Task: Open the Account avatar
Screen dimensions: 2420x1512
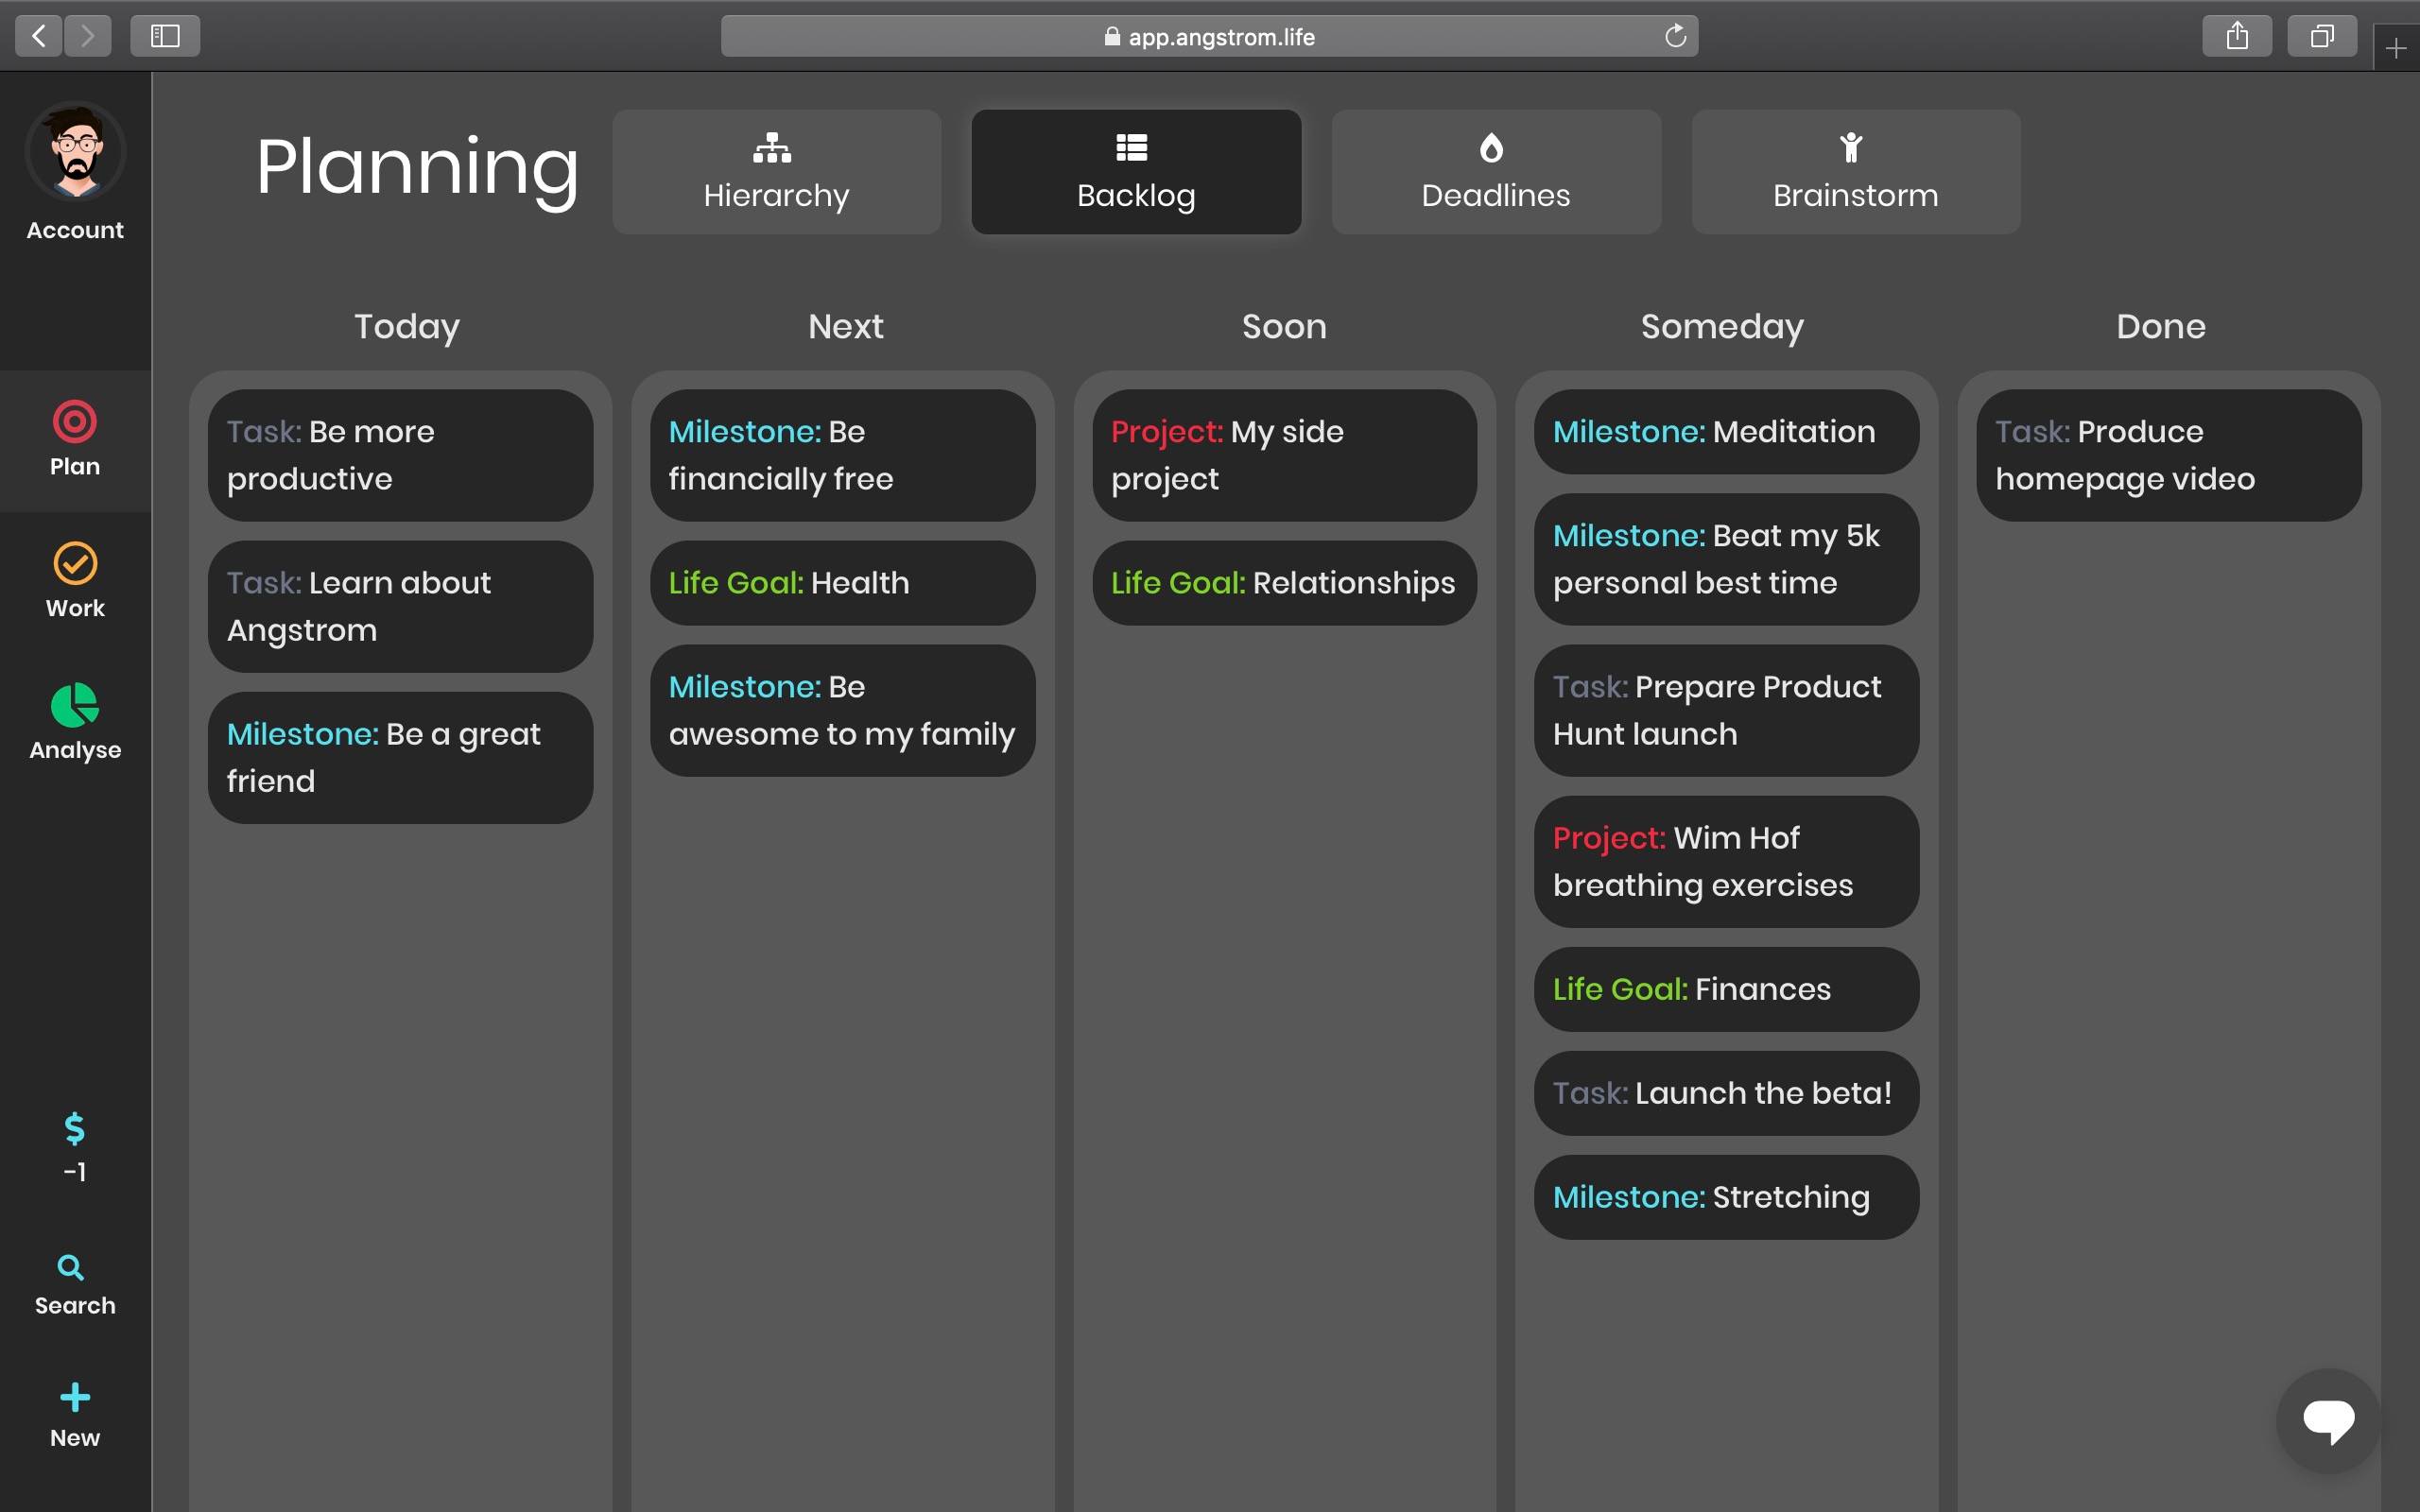Action: [x=74, y=152]
